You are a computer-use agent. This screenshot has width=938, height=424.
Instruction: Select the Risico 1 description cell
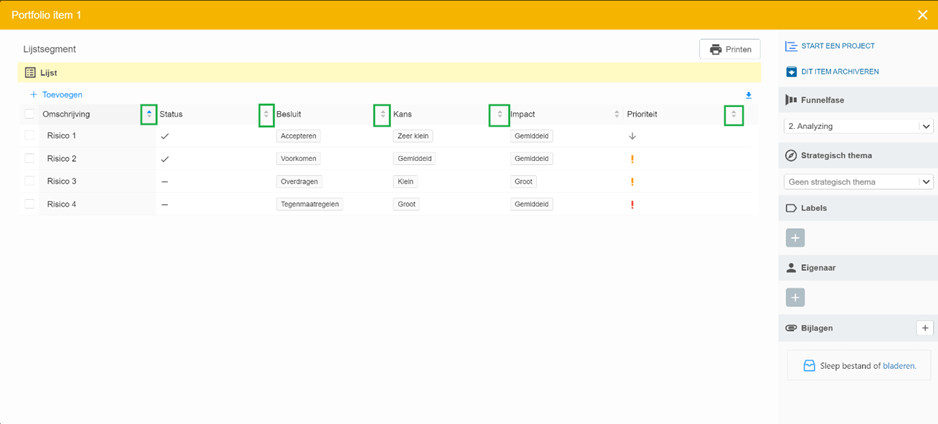click(x=98, y=136)
